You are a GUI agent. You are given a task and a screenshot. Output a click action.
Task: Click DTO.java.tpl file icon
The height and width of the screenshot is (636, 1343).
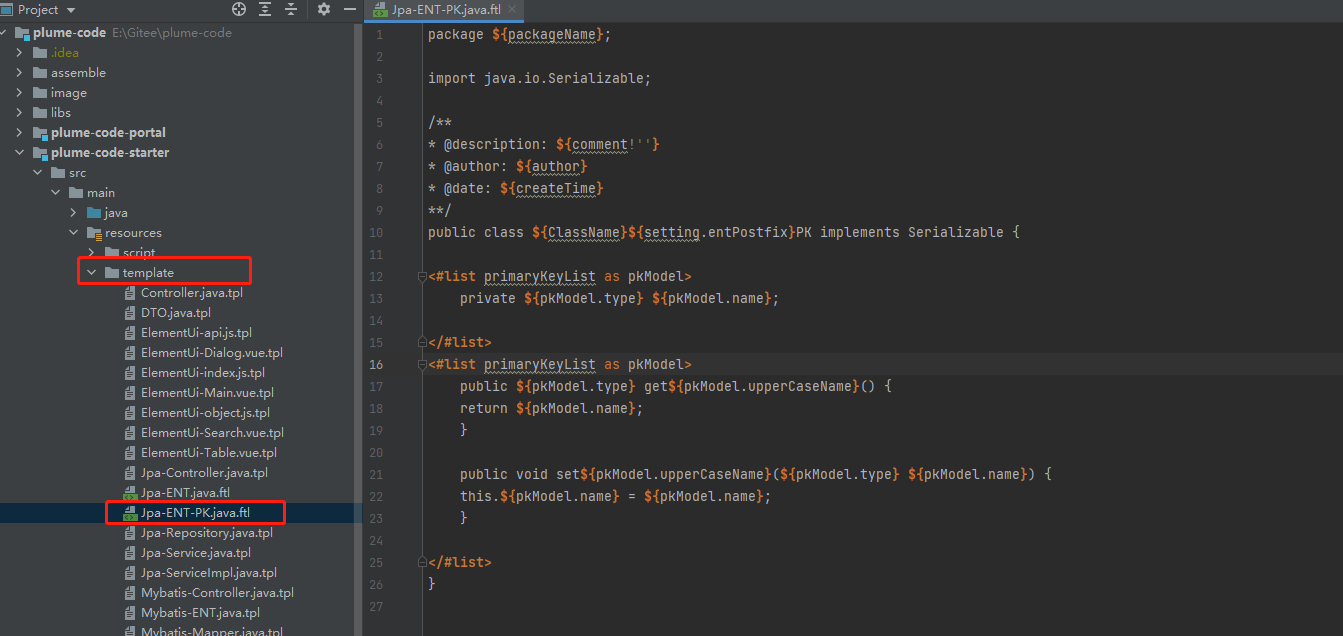click(130, 313)
